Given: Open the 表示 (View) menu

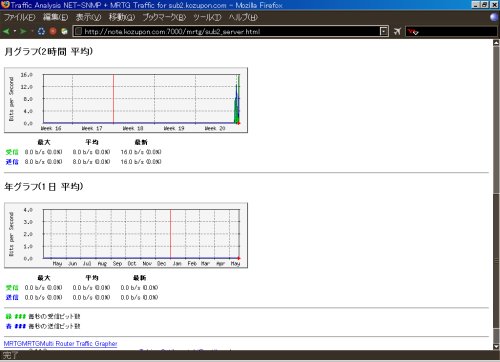Looking at the screenshot, I should [88, 17].
